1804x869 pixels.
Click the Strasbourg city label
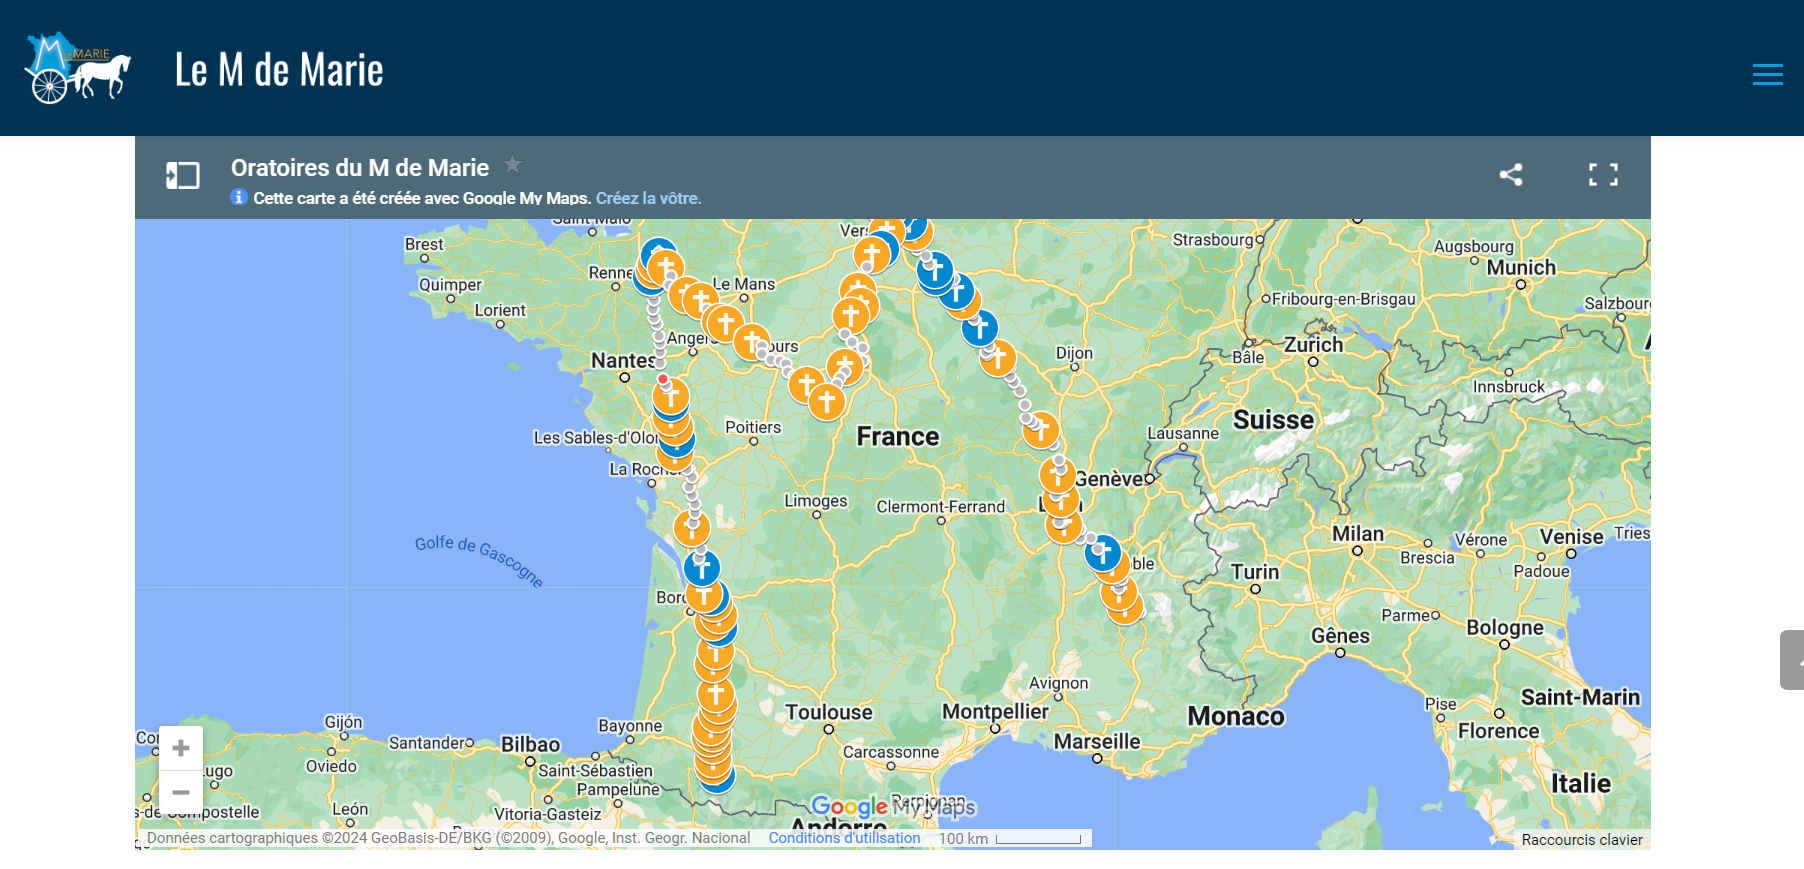coord(1213,240)
